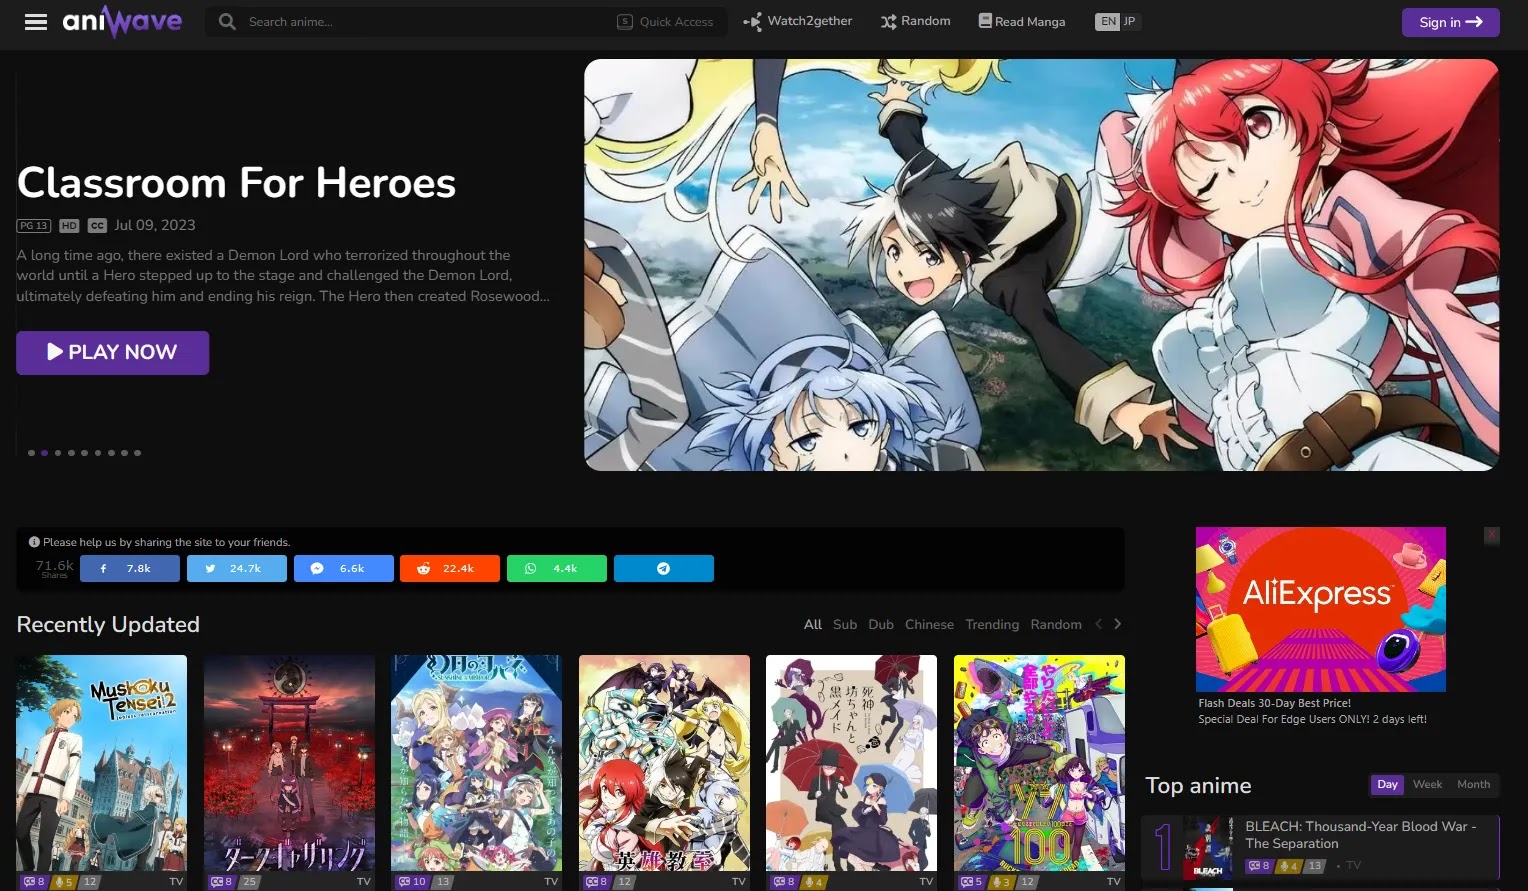Share on Reddit (22.4k)
This screenshot has width=1528, height=891.
[x=450, y=568]
